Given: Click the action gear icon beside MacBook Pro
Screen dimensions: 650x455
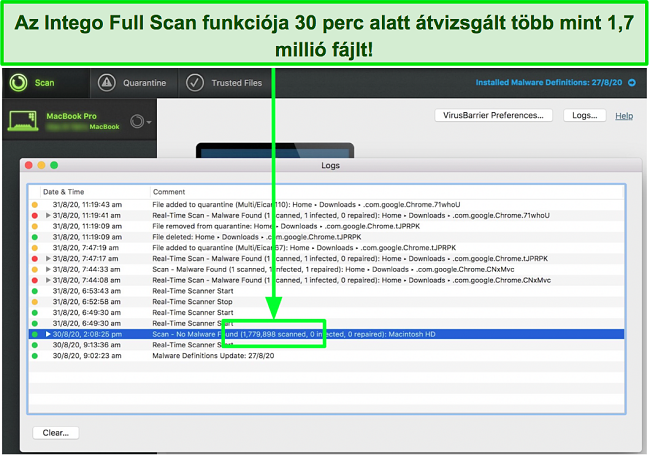Looking at the screenshot, I should [138, 122].
